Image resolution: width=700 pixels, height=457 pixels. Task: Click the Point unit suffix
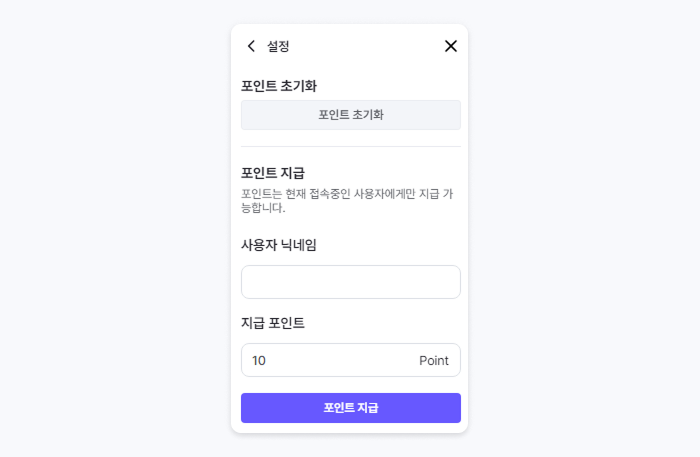pyautogui.click(x=433, y=360)
